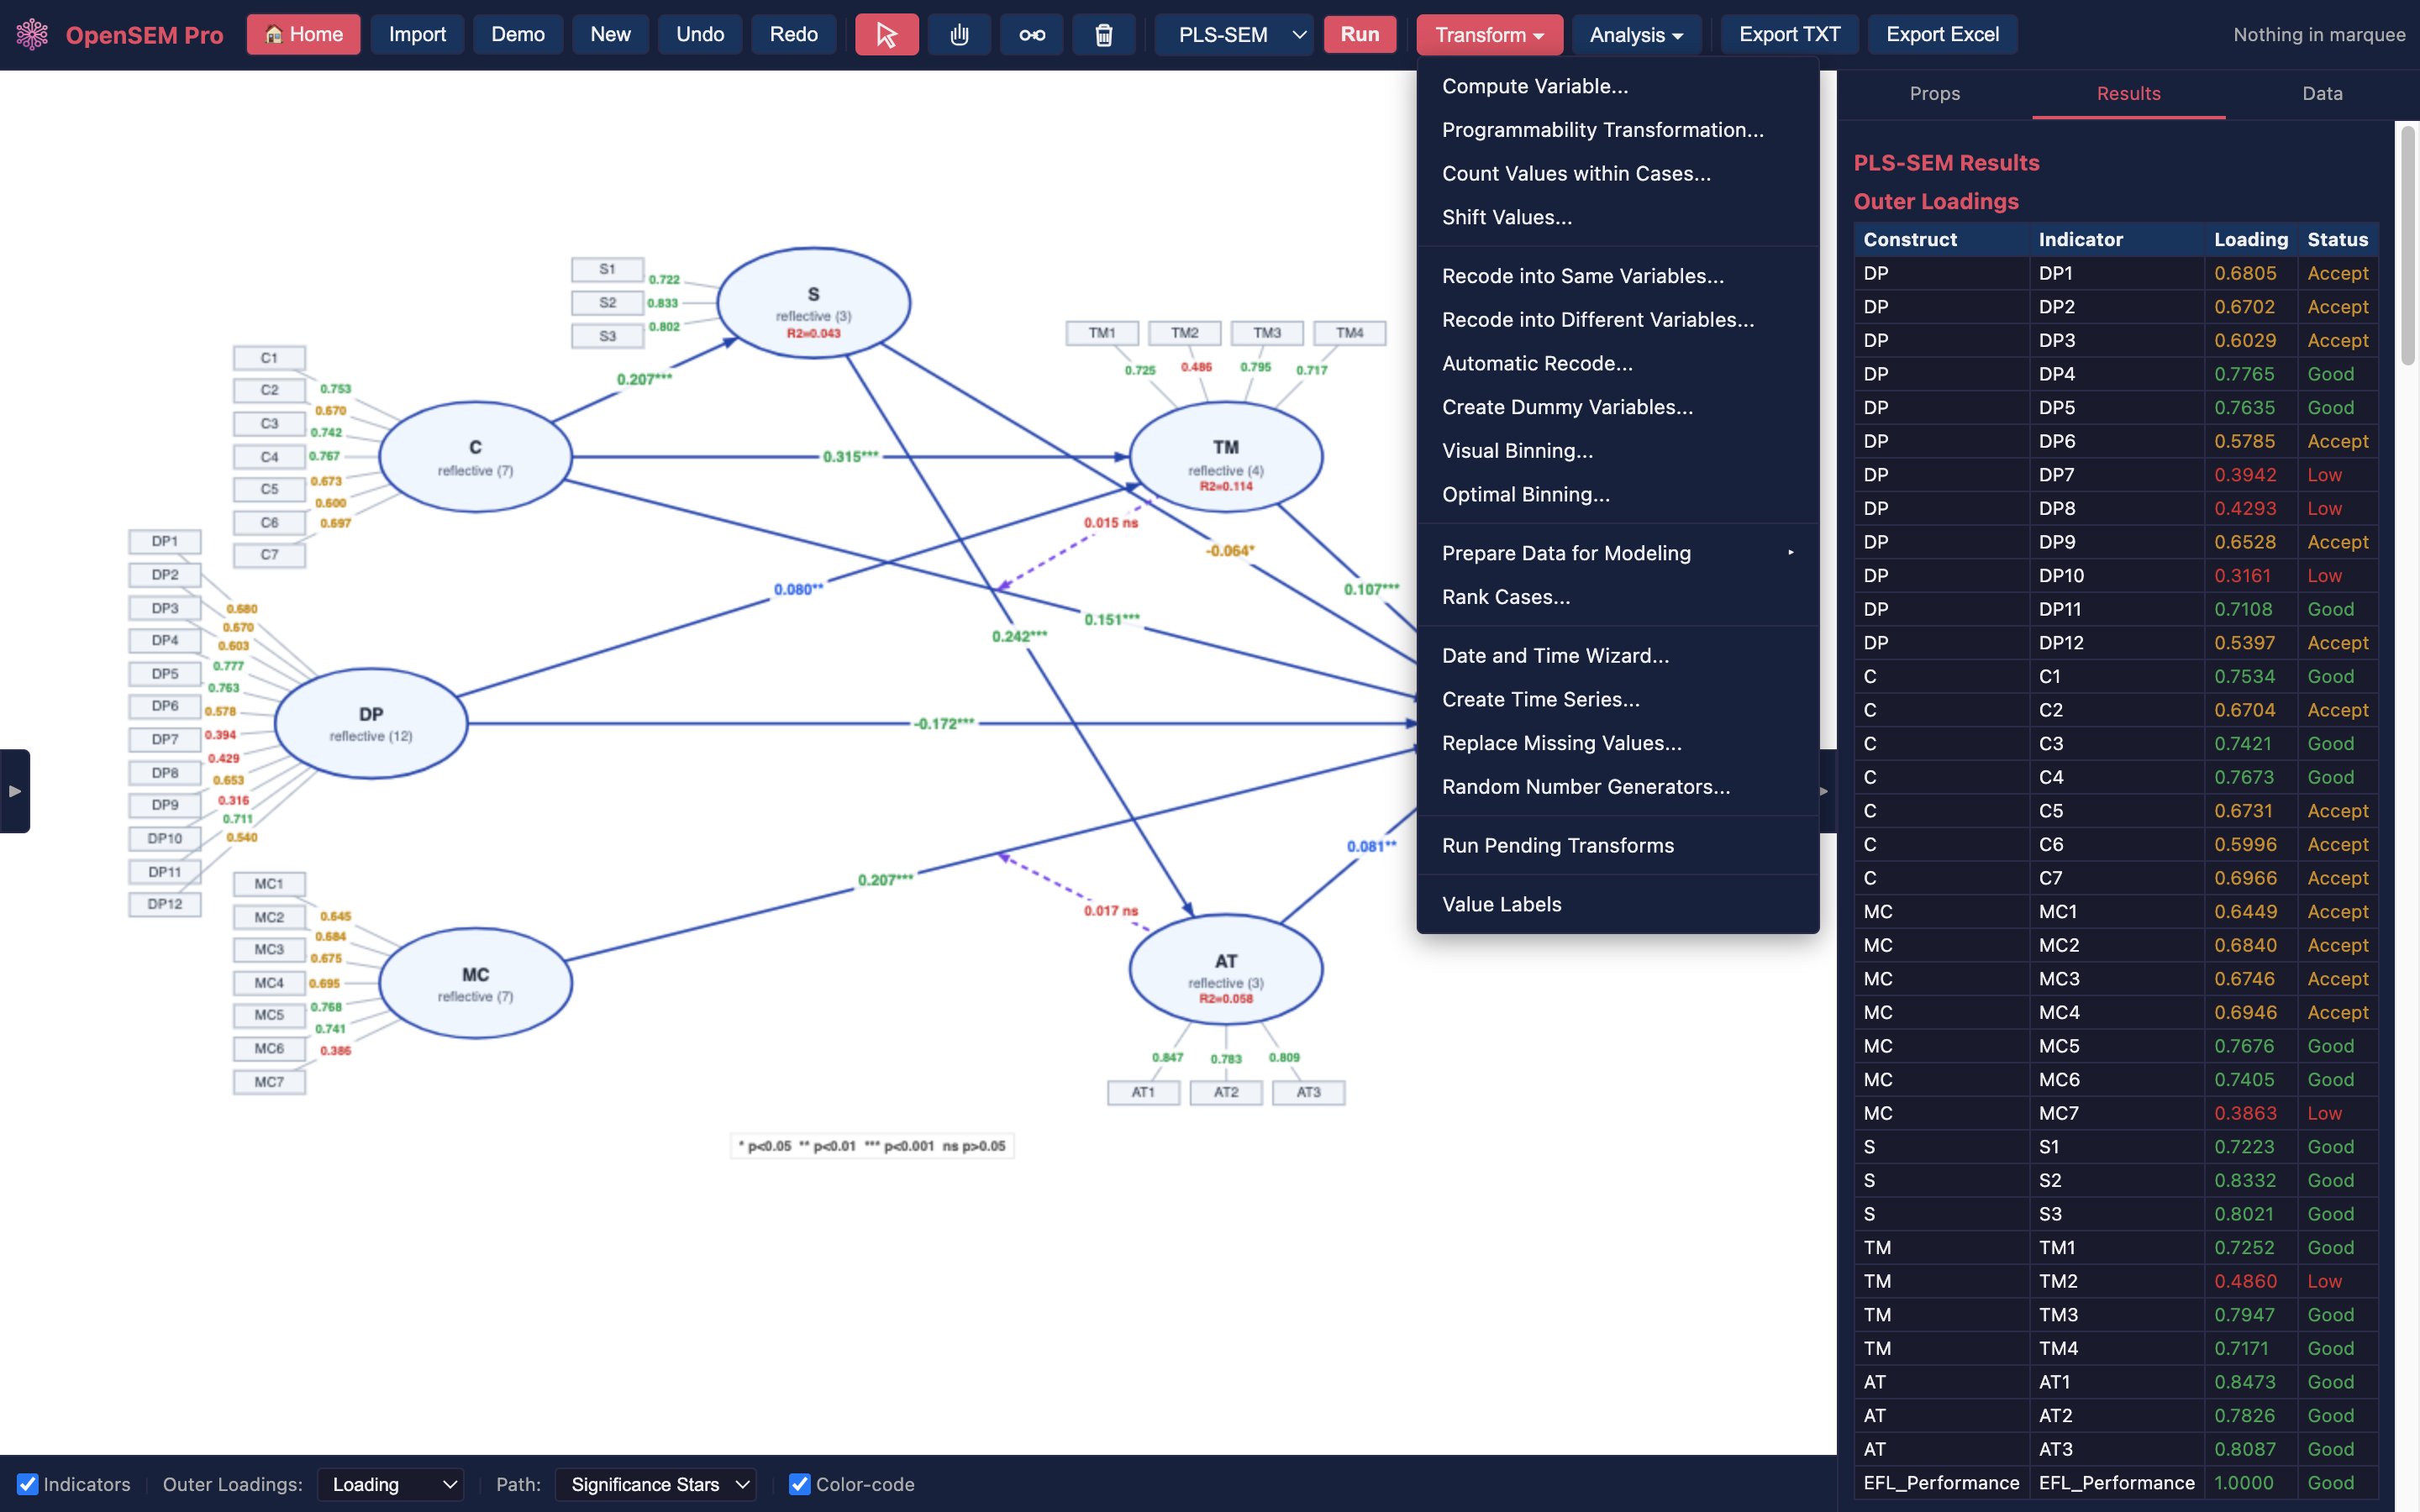Screen dimensions: 2420x1512
Task: Choose the link connector tool
Action: point(1031,35)
